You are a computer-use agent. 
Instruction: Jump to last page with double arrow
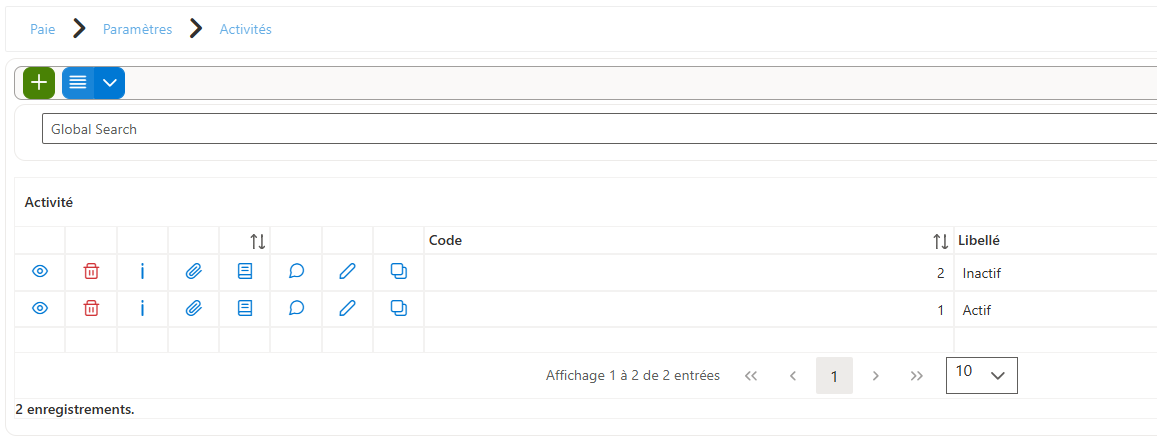[x=916, y=376]
